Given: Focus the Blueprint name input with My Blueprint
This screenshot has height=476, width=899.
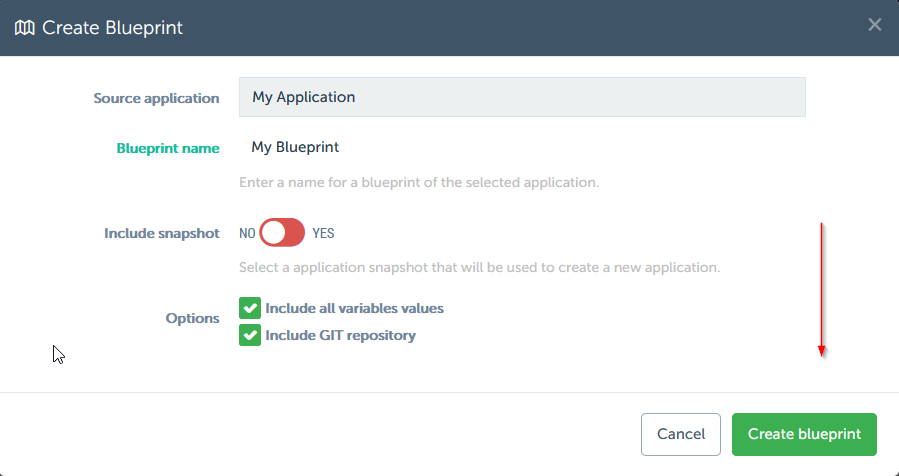Looking at the screenshot, I should 521,147.
